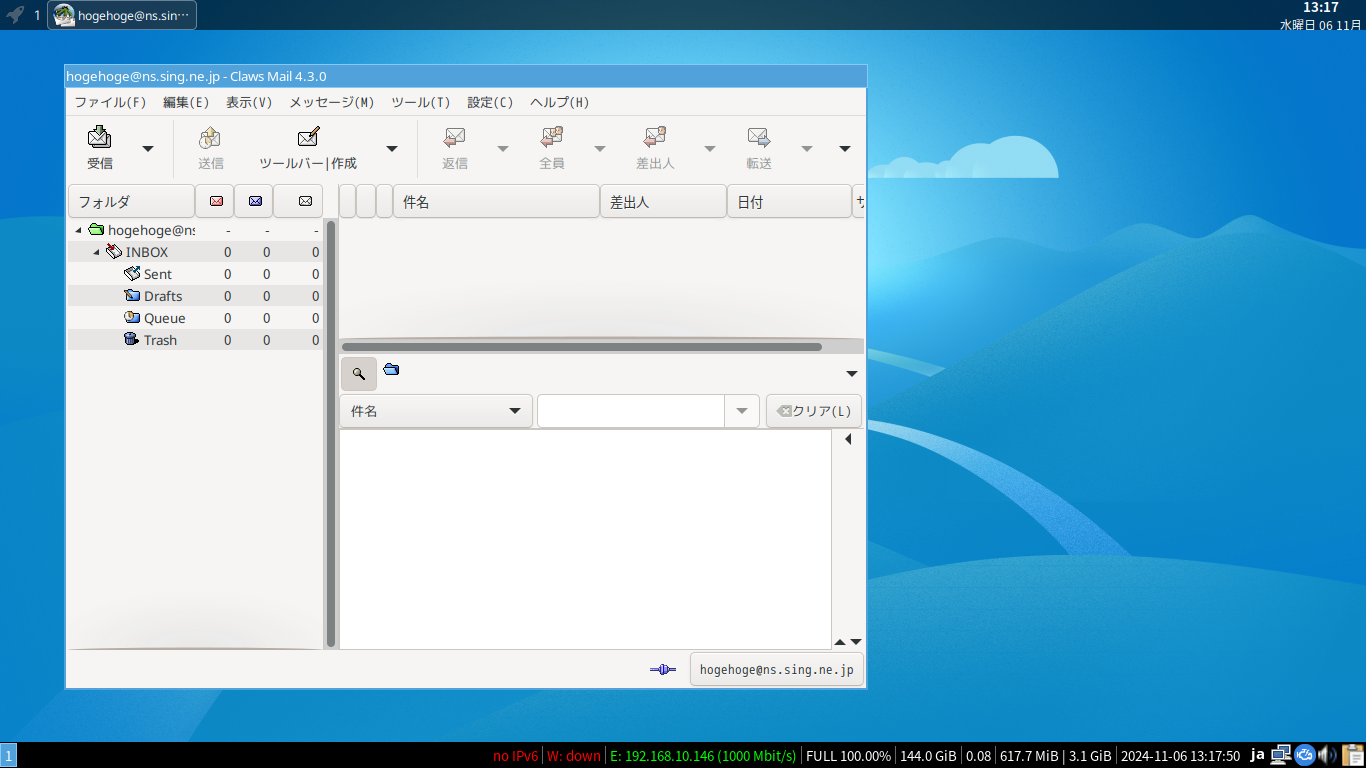The height and width of the screenshot is (768, 1366).
Task: Open the dropdown arrow next to 転送
Action: coord(807,149)
